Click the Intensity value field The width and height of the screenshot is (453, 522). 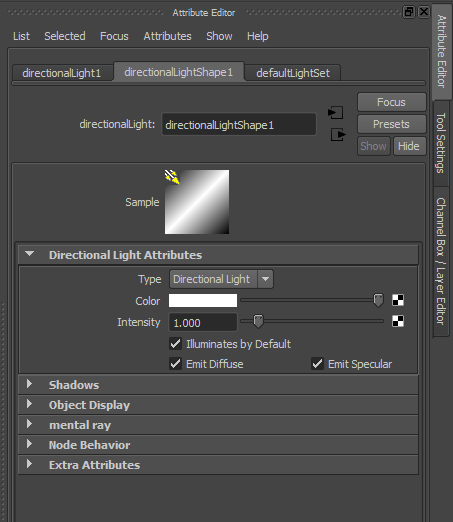pos(203,322)
